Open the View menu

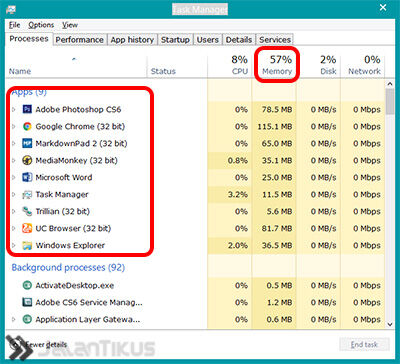pos(70,25)
